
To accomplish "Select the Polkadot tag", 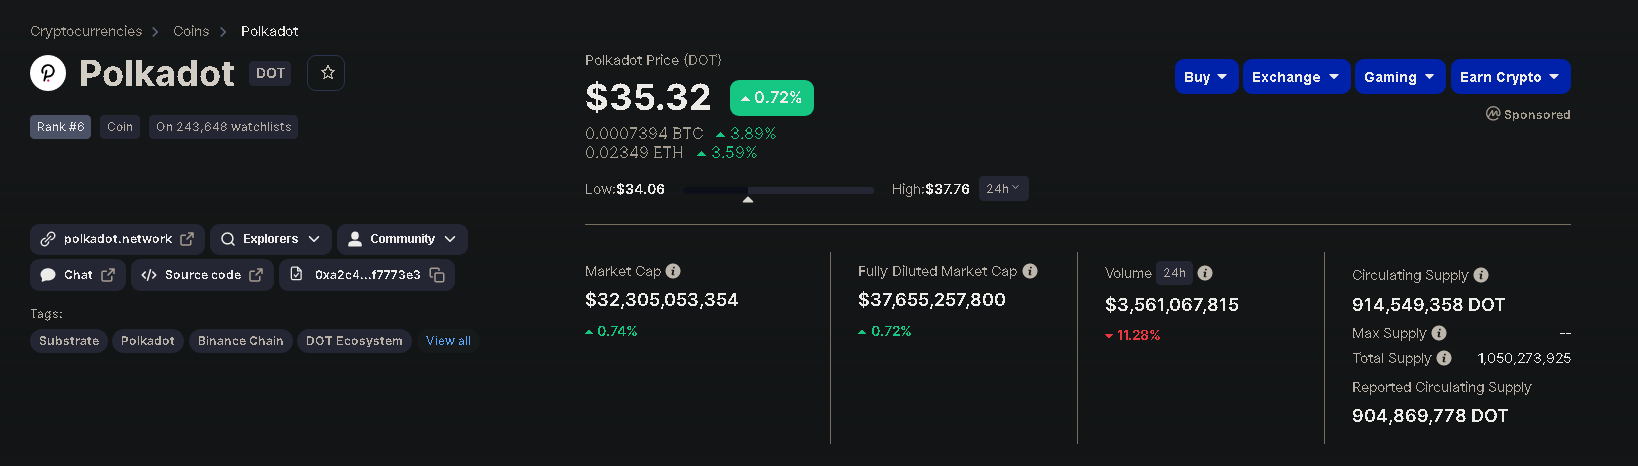I will pos(148,341).
